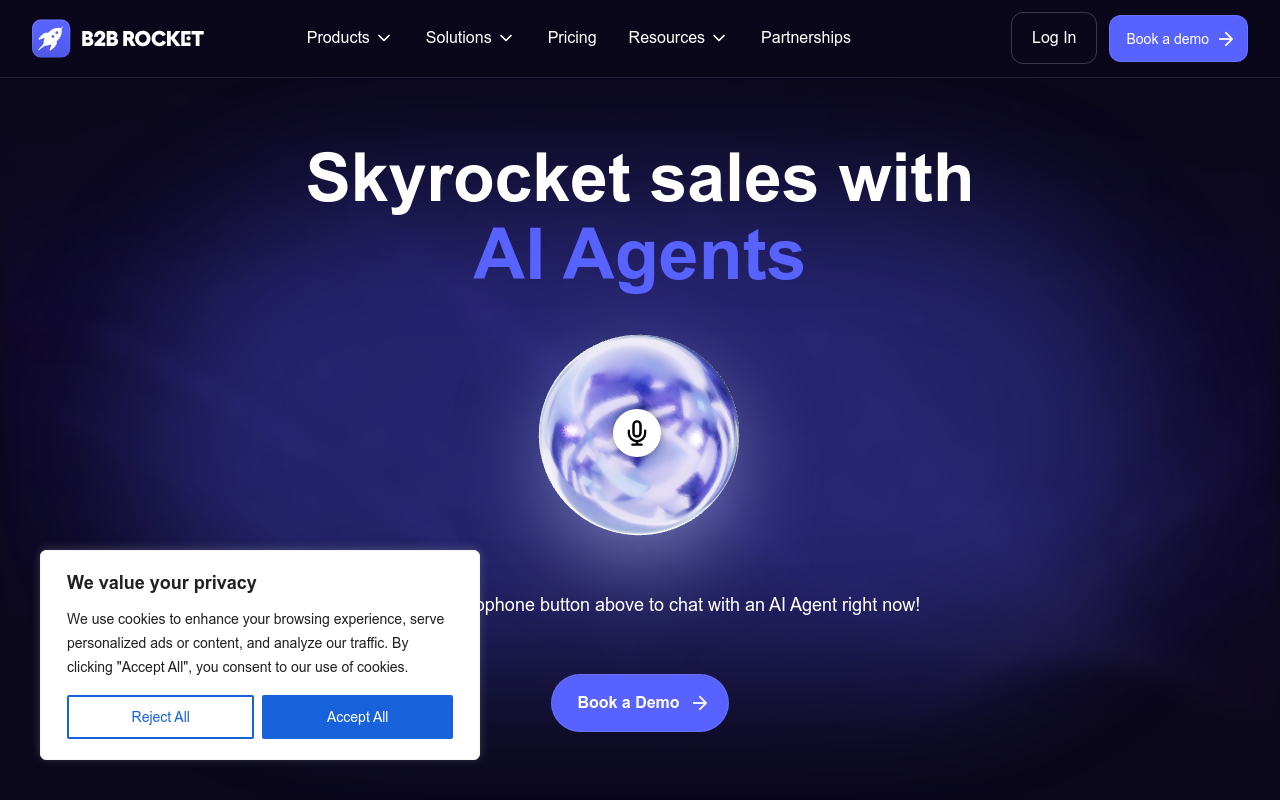1280x800 pixels.
Task: Click the B2B ROCKET wordmark text
Action: 142,39
